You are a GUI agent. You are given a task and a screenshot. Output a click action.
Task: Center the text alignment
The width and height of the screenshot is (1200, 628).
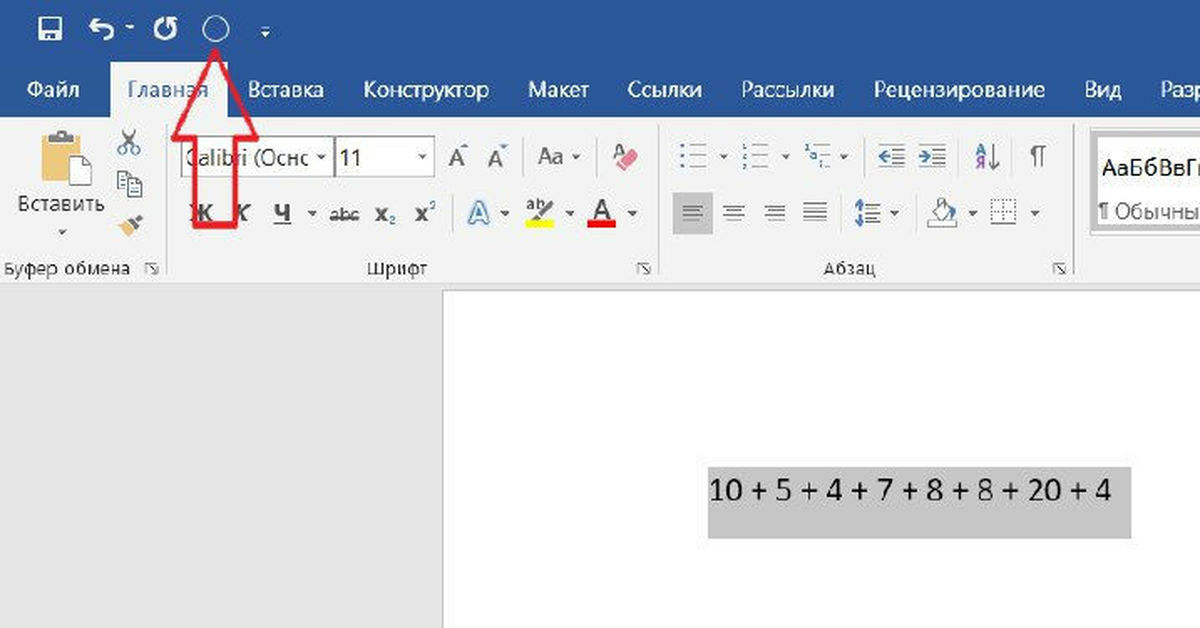(734, 213)
